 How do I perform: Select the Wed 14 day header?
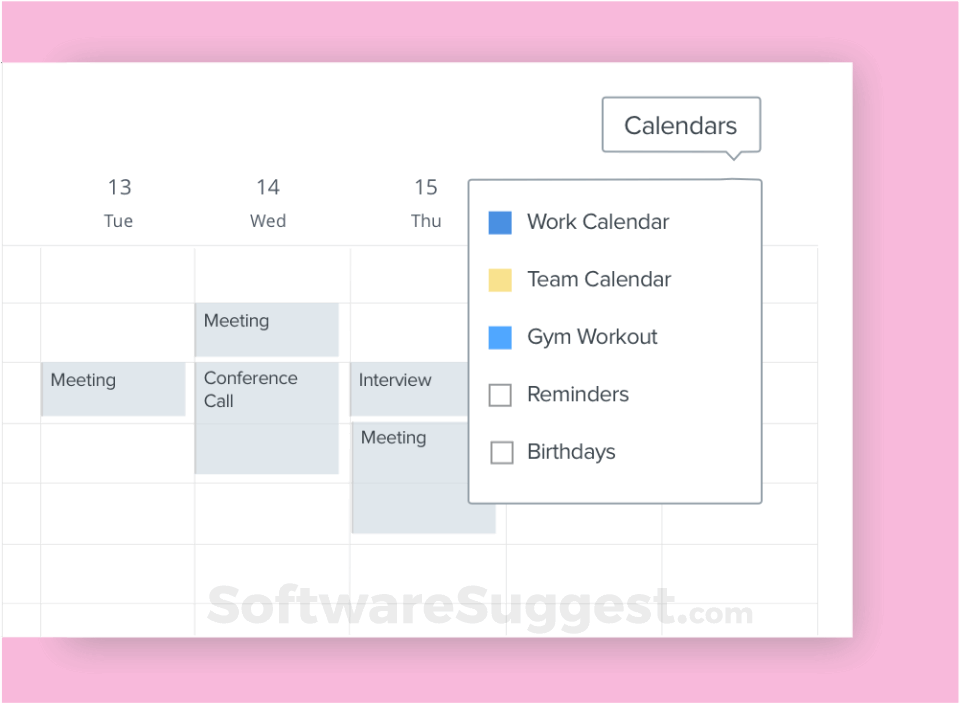pyautogui.click(x=267, y=202)
